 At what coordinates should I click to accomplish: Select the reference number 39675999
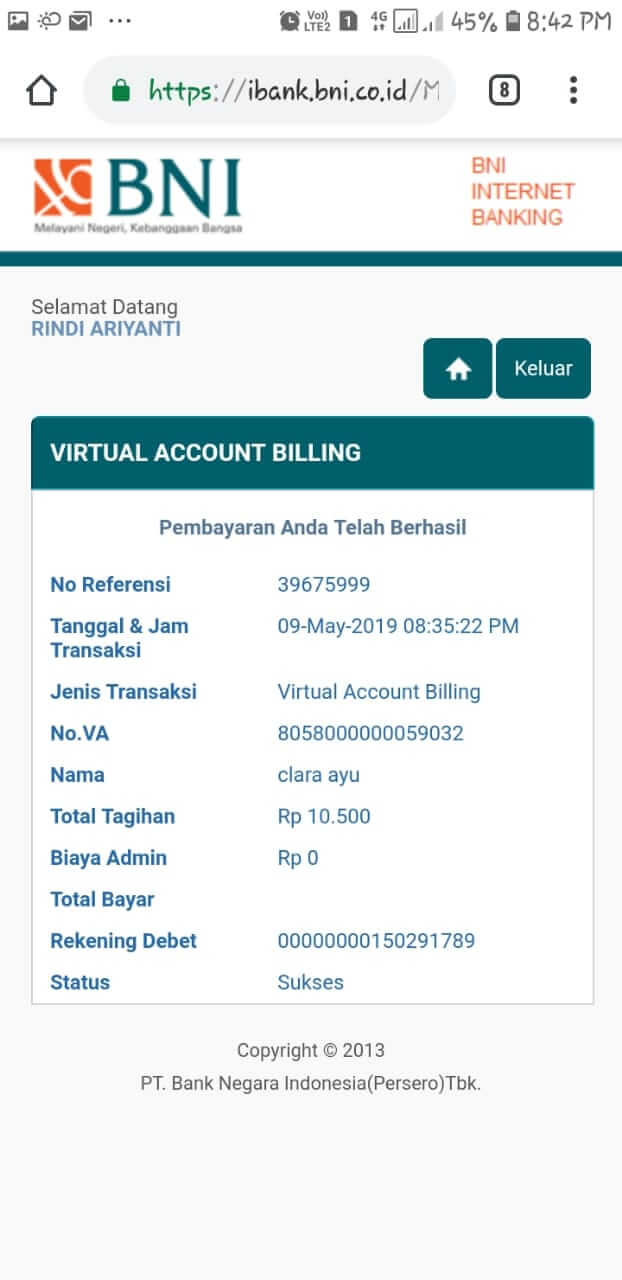coord(323,585)
